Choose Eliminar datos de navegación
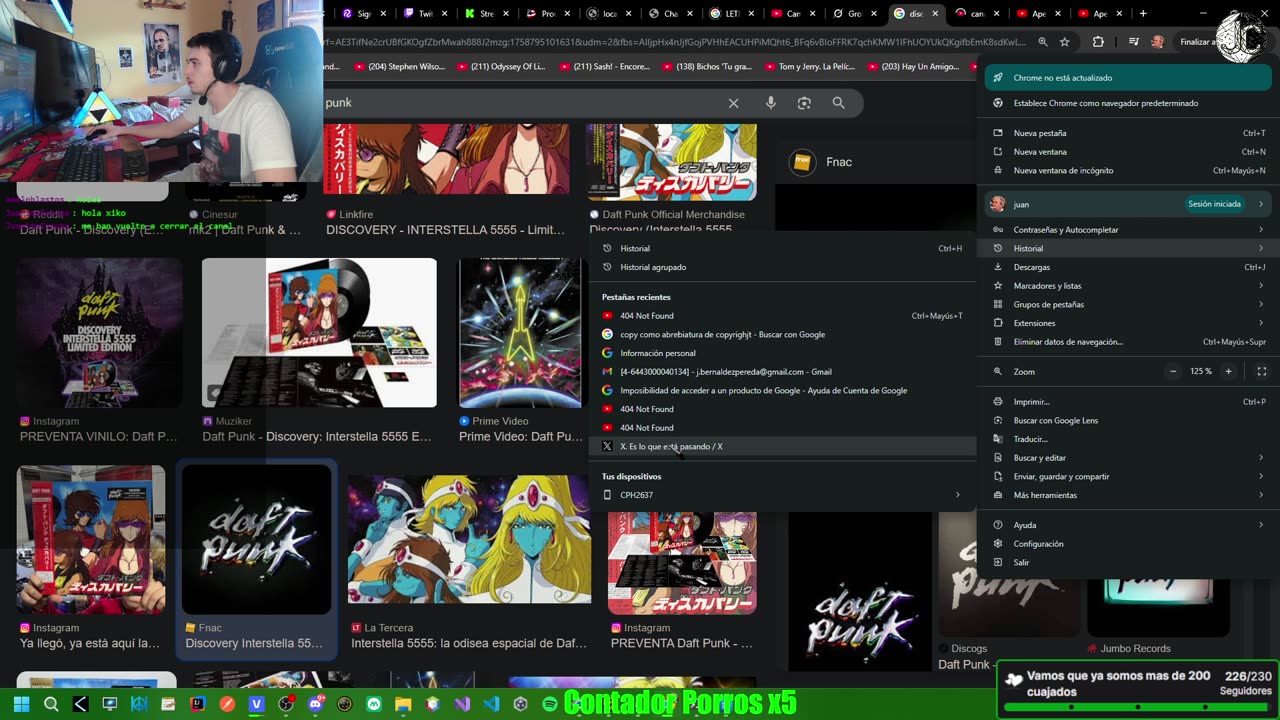The image size is (1280, 720). [1128, 342]
